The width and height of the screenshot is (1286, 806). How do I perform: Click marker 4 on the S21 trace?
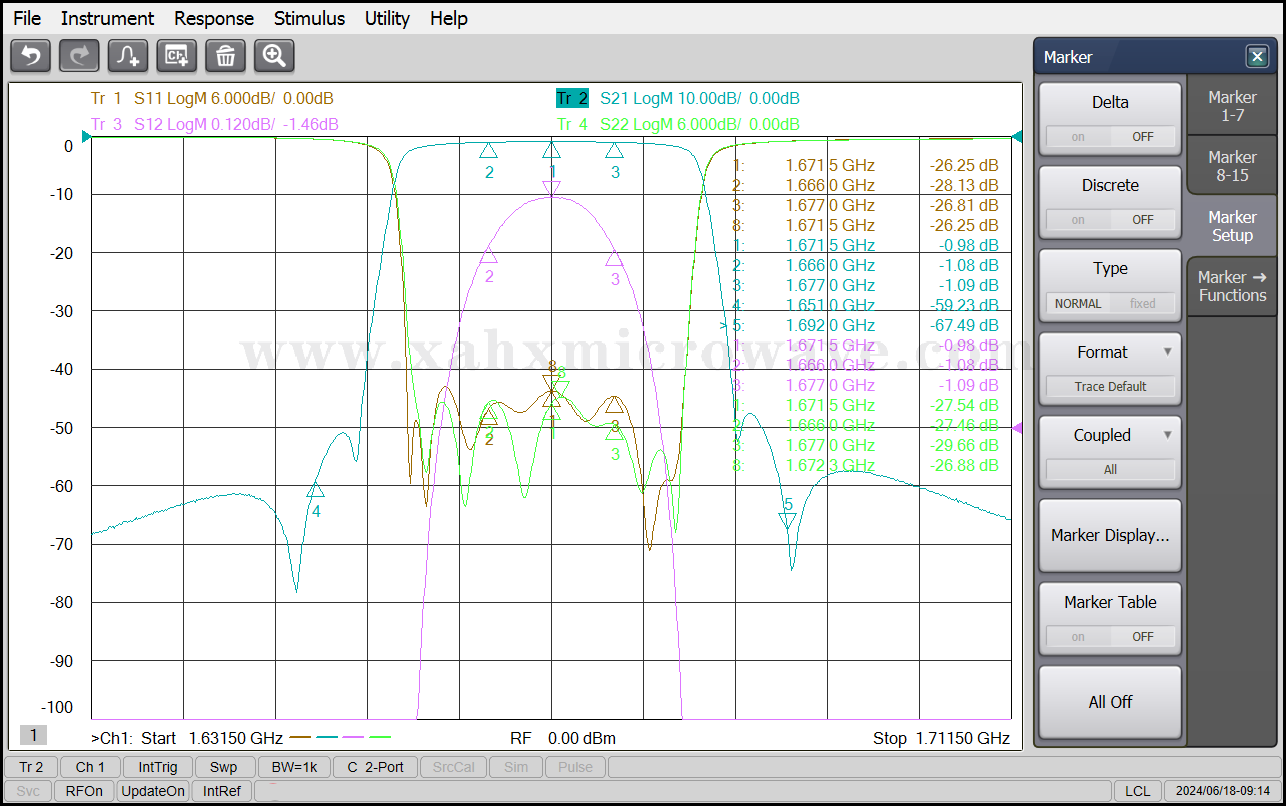click(x=316, y=491)
